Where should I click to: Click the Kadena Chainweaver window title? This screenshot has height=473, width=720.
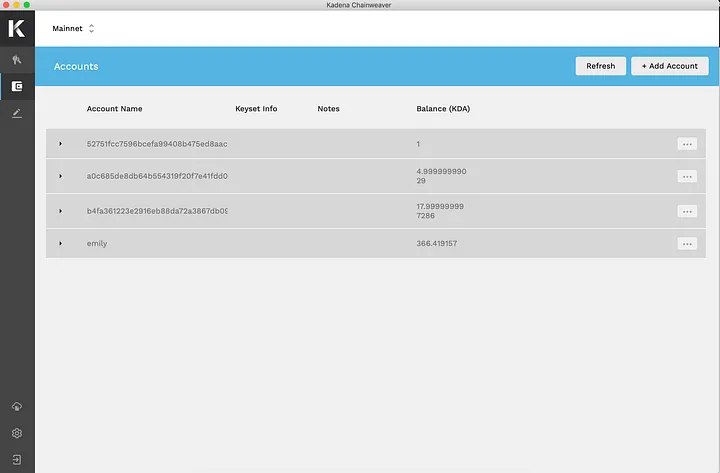pos(359,5)
